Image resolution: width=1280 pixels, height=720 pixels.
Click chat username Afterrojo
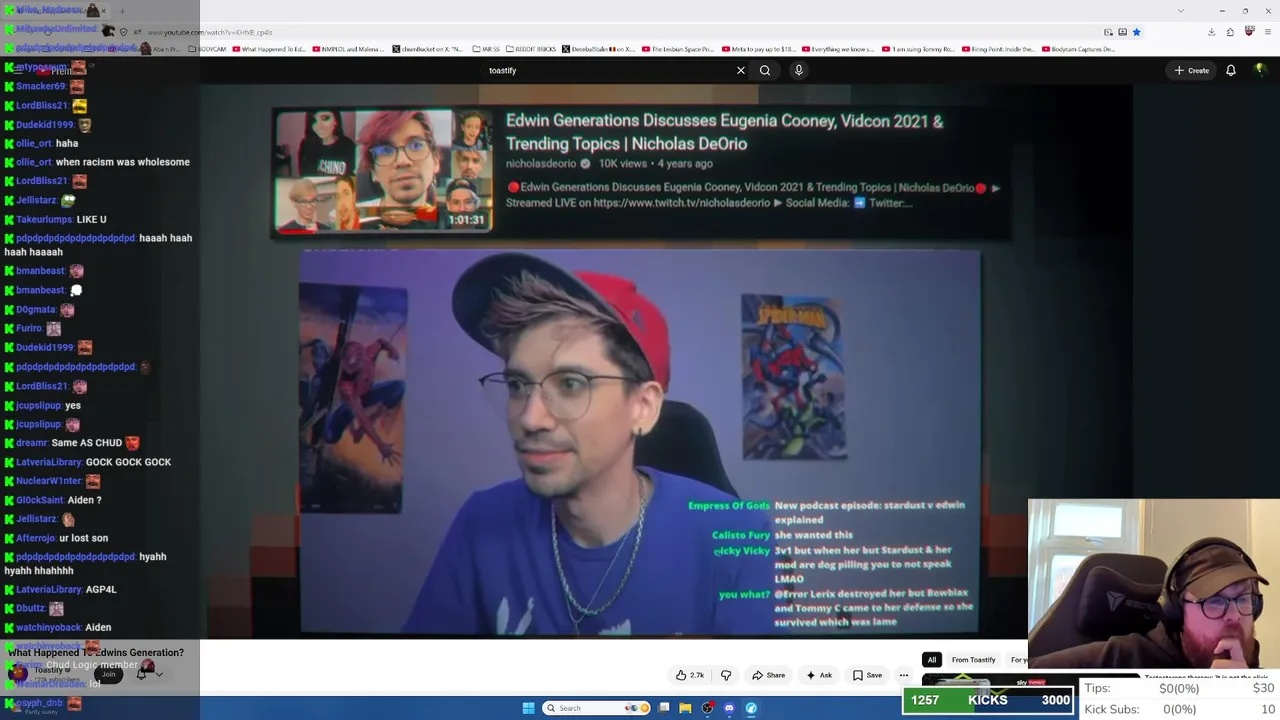click(x=36, y=538)
